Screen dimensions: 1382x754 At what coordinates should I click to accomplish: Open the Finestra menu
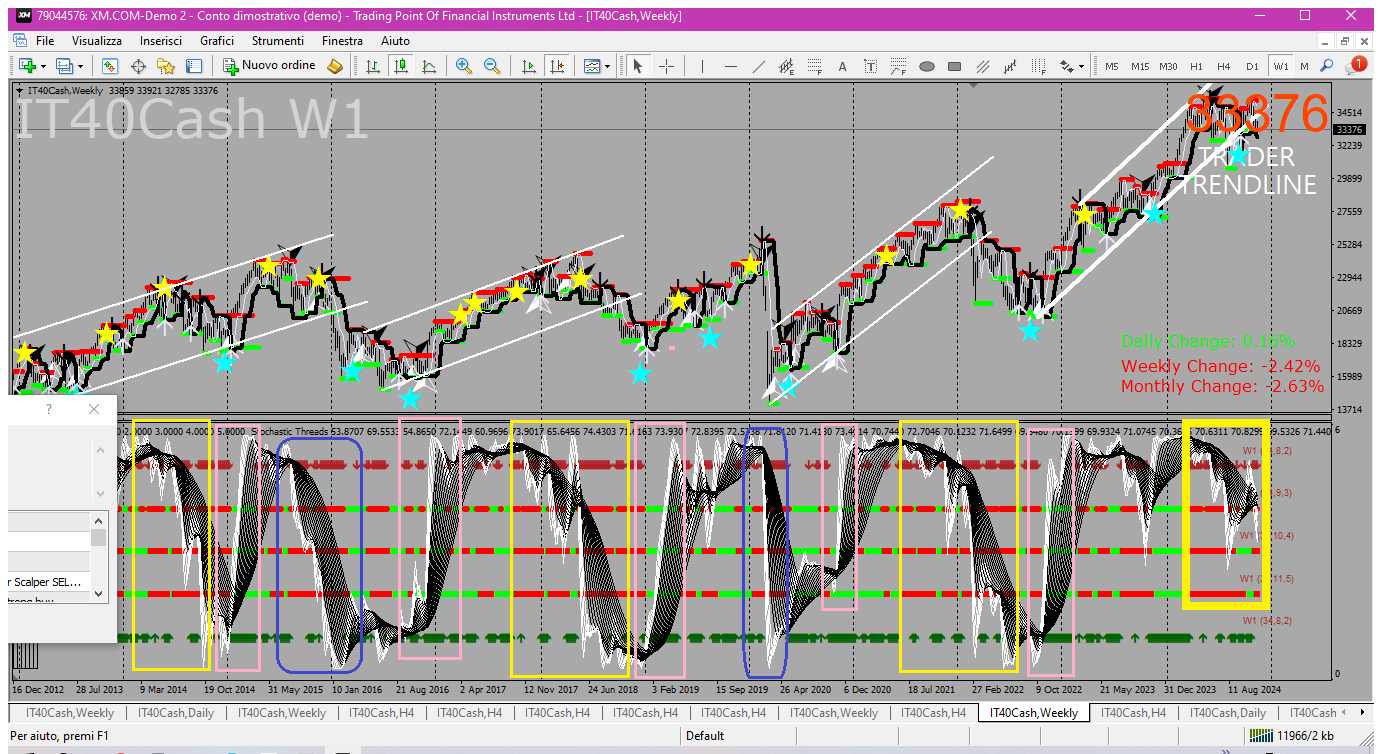tap(342, 41)
